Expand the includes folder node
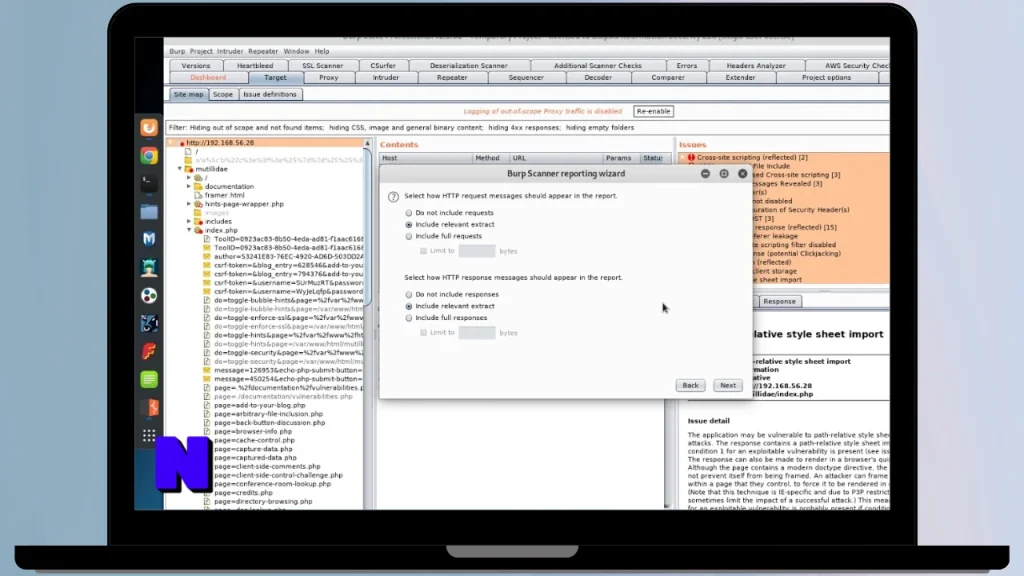Viewport: 1024px width, 576px height. point(189,221)
